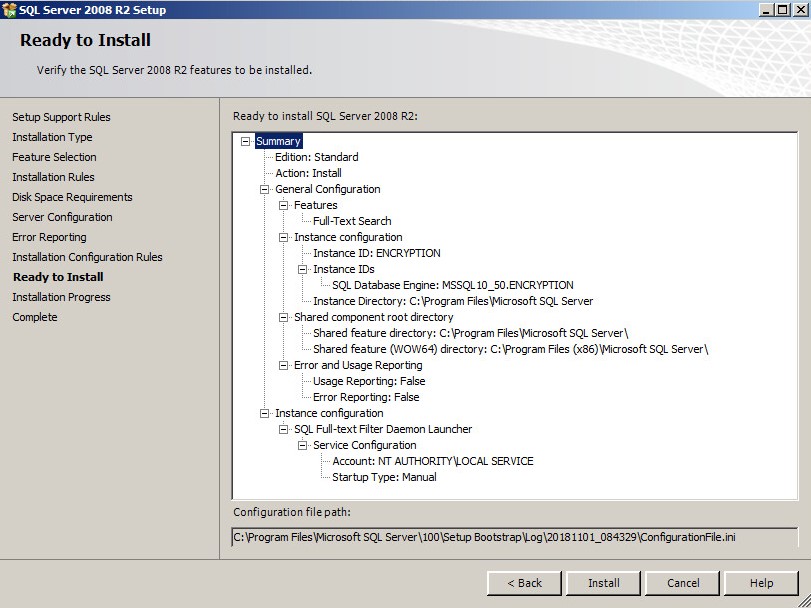Select Error Reporting: False row

pos(366,398)
